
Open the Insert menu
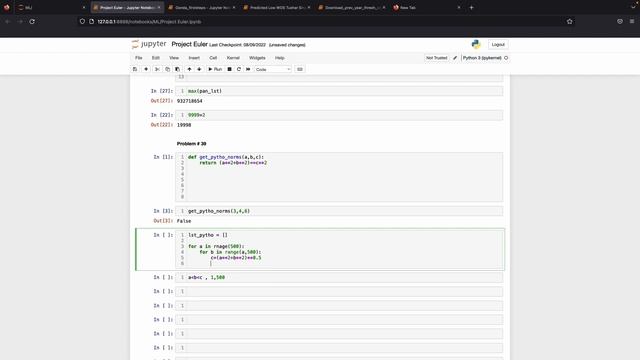click(x=194, y=58)
